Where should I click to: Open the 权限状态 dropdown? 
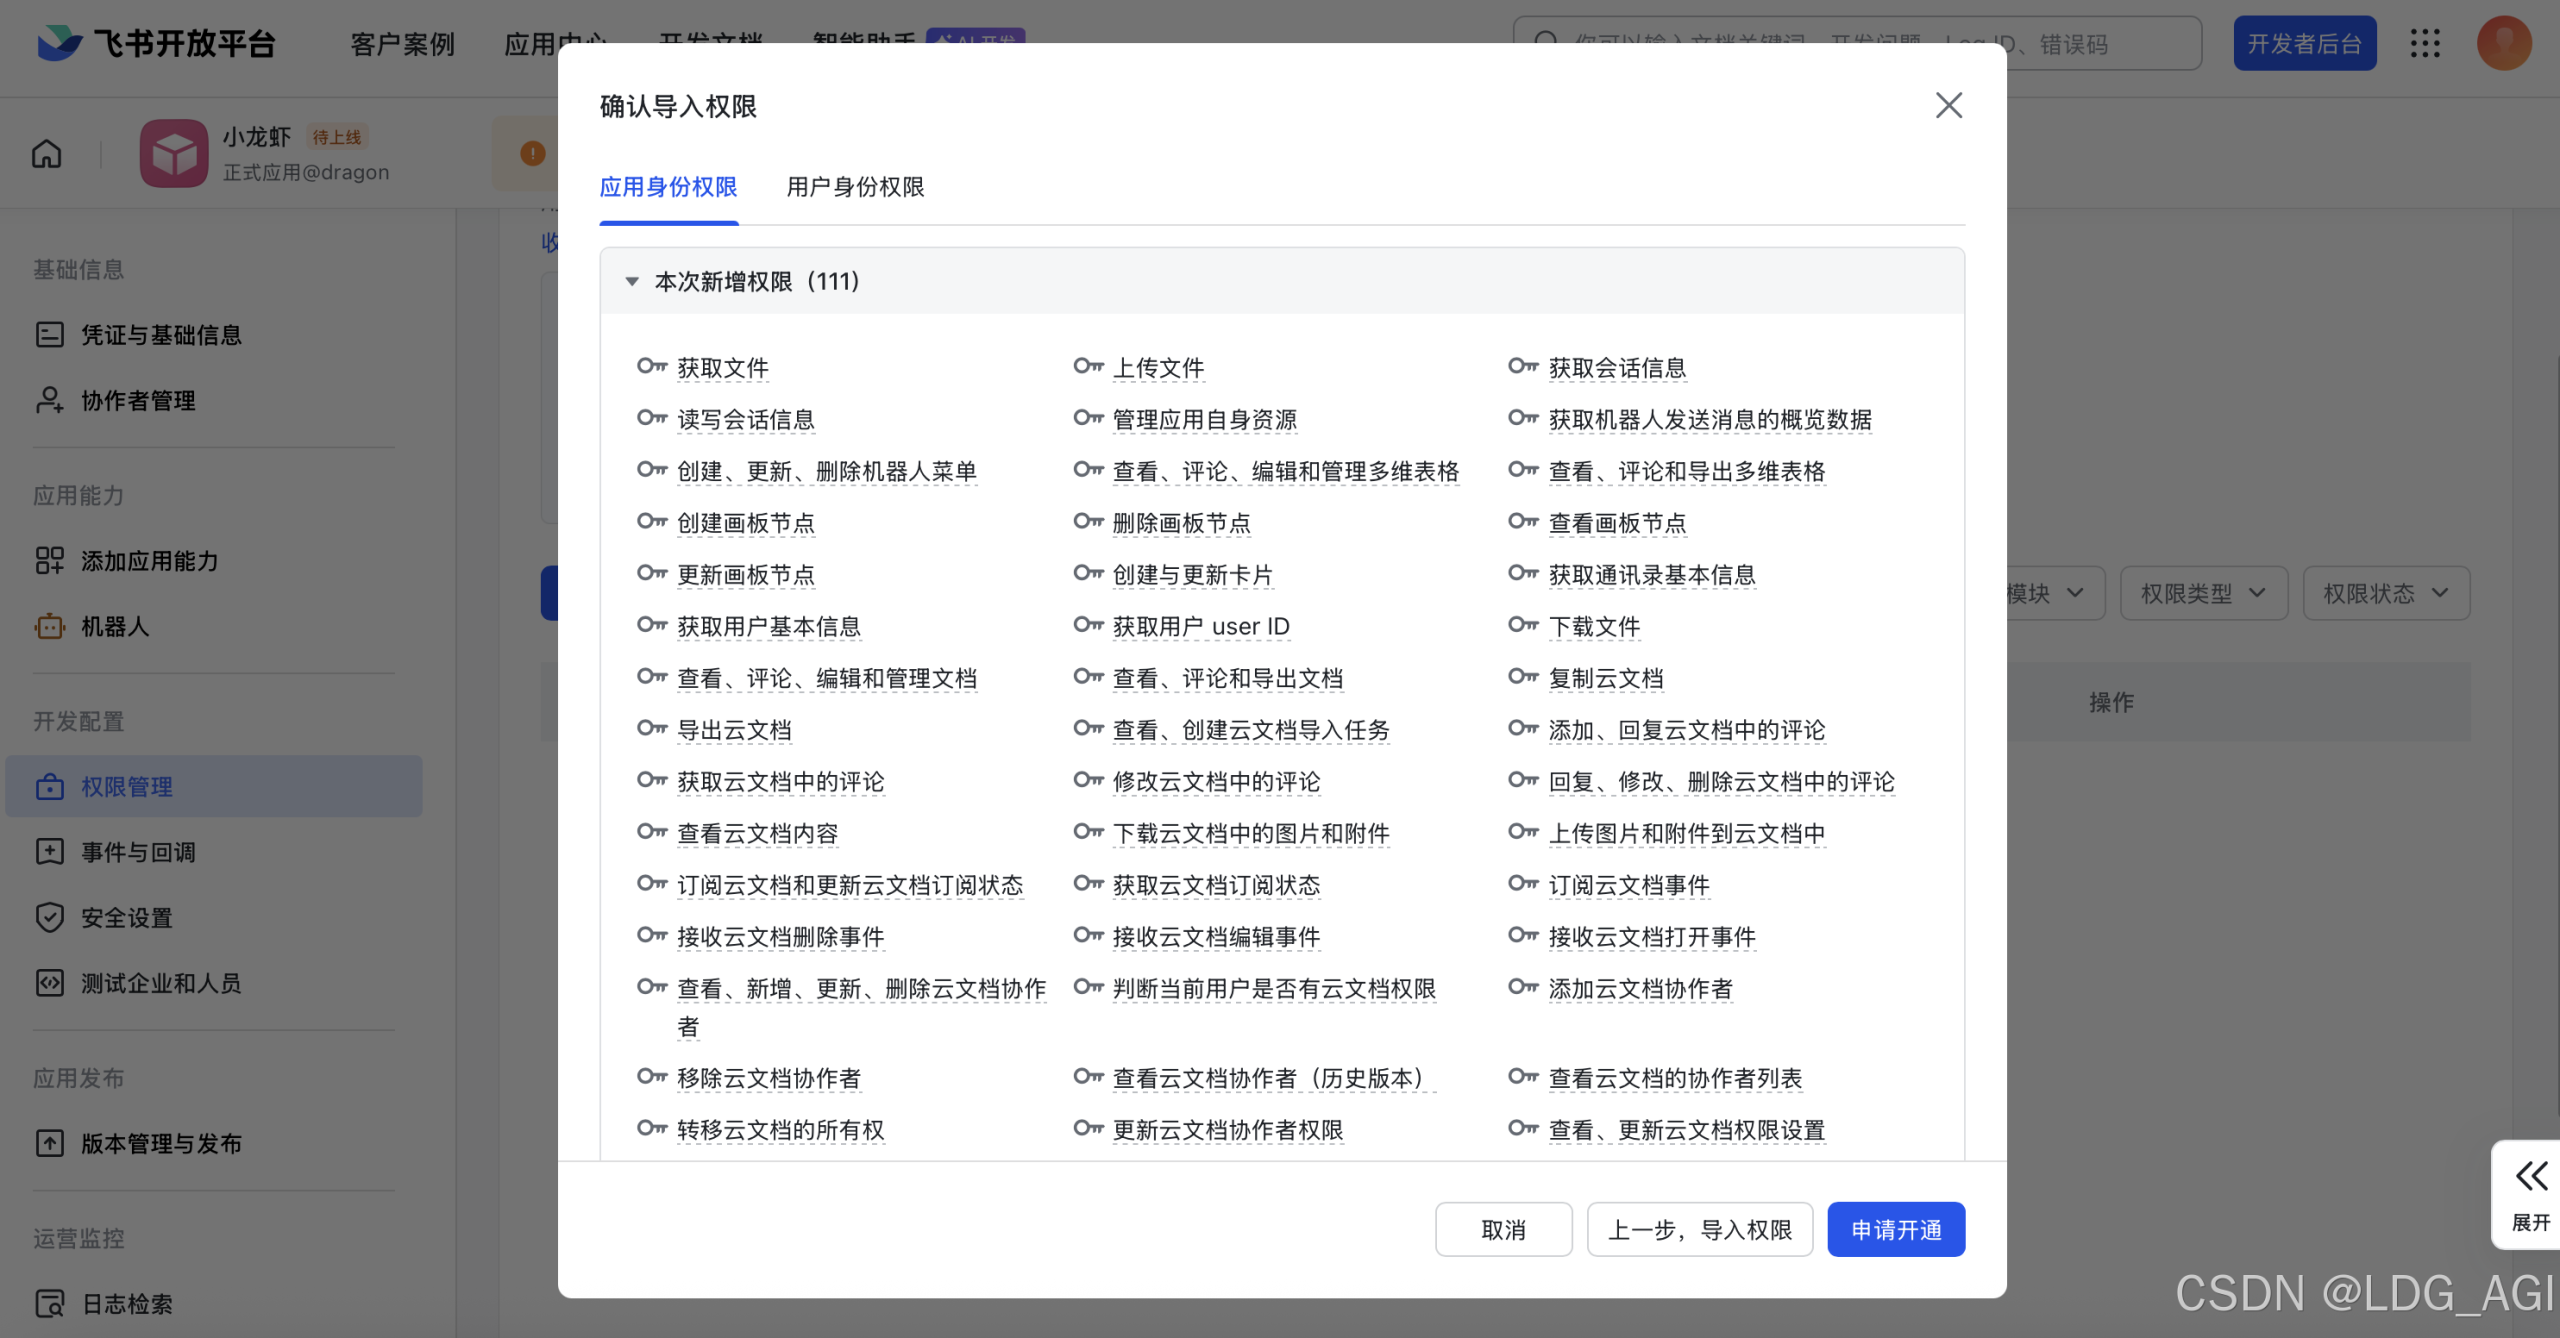tap(2386, 592)
